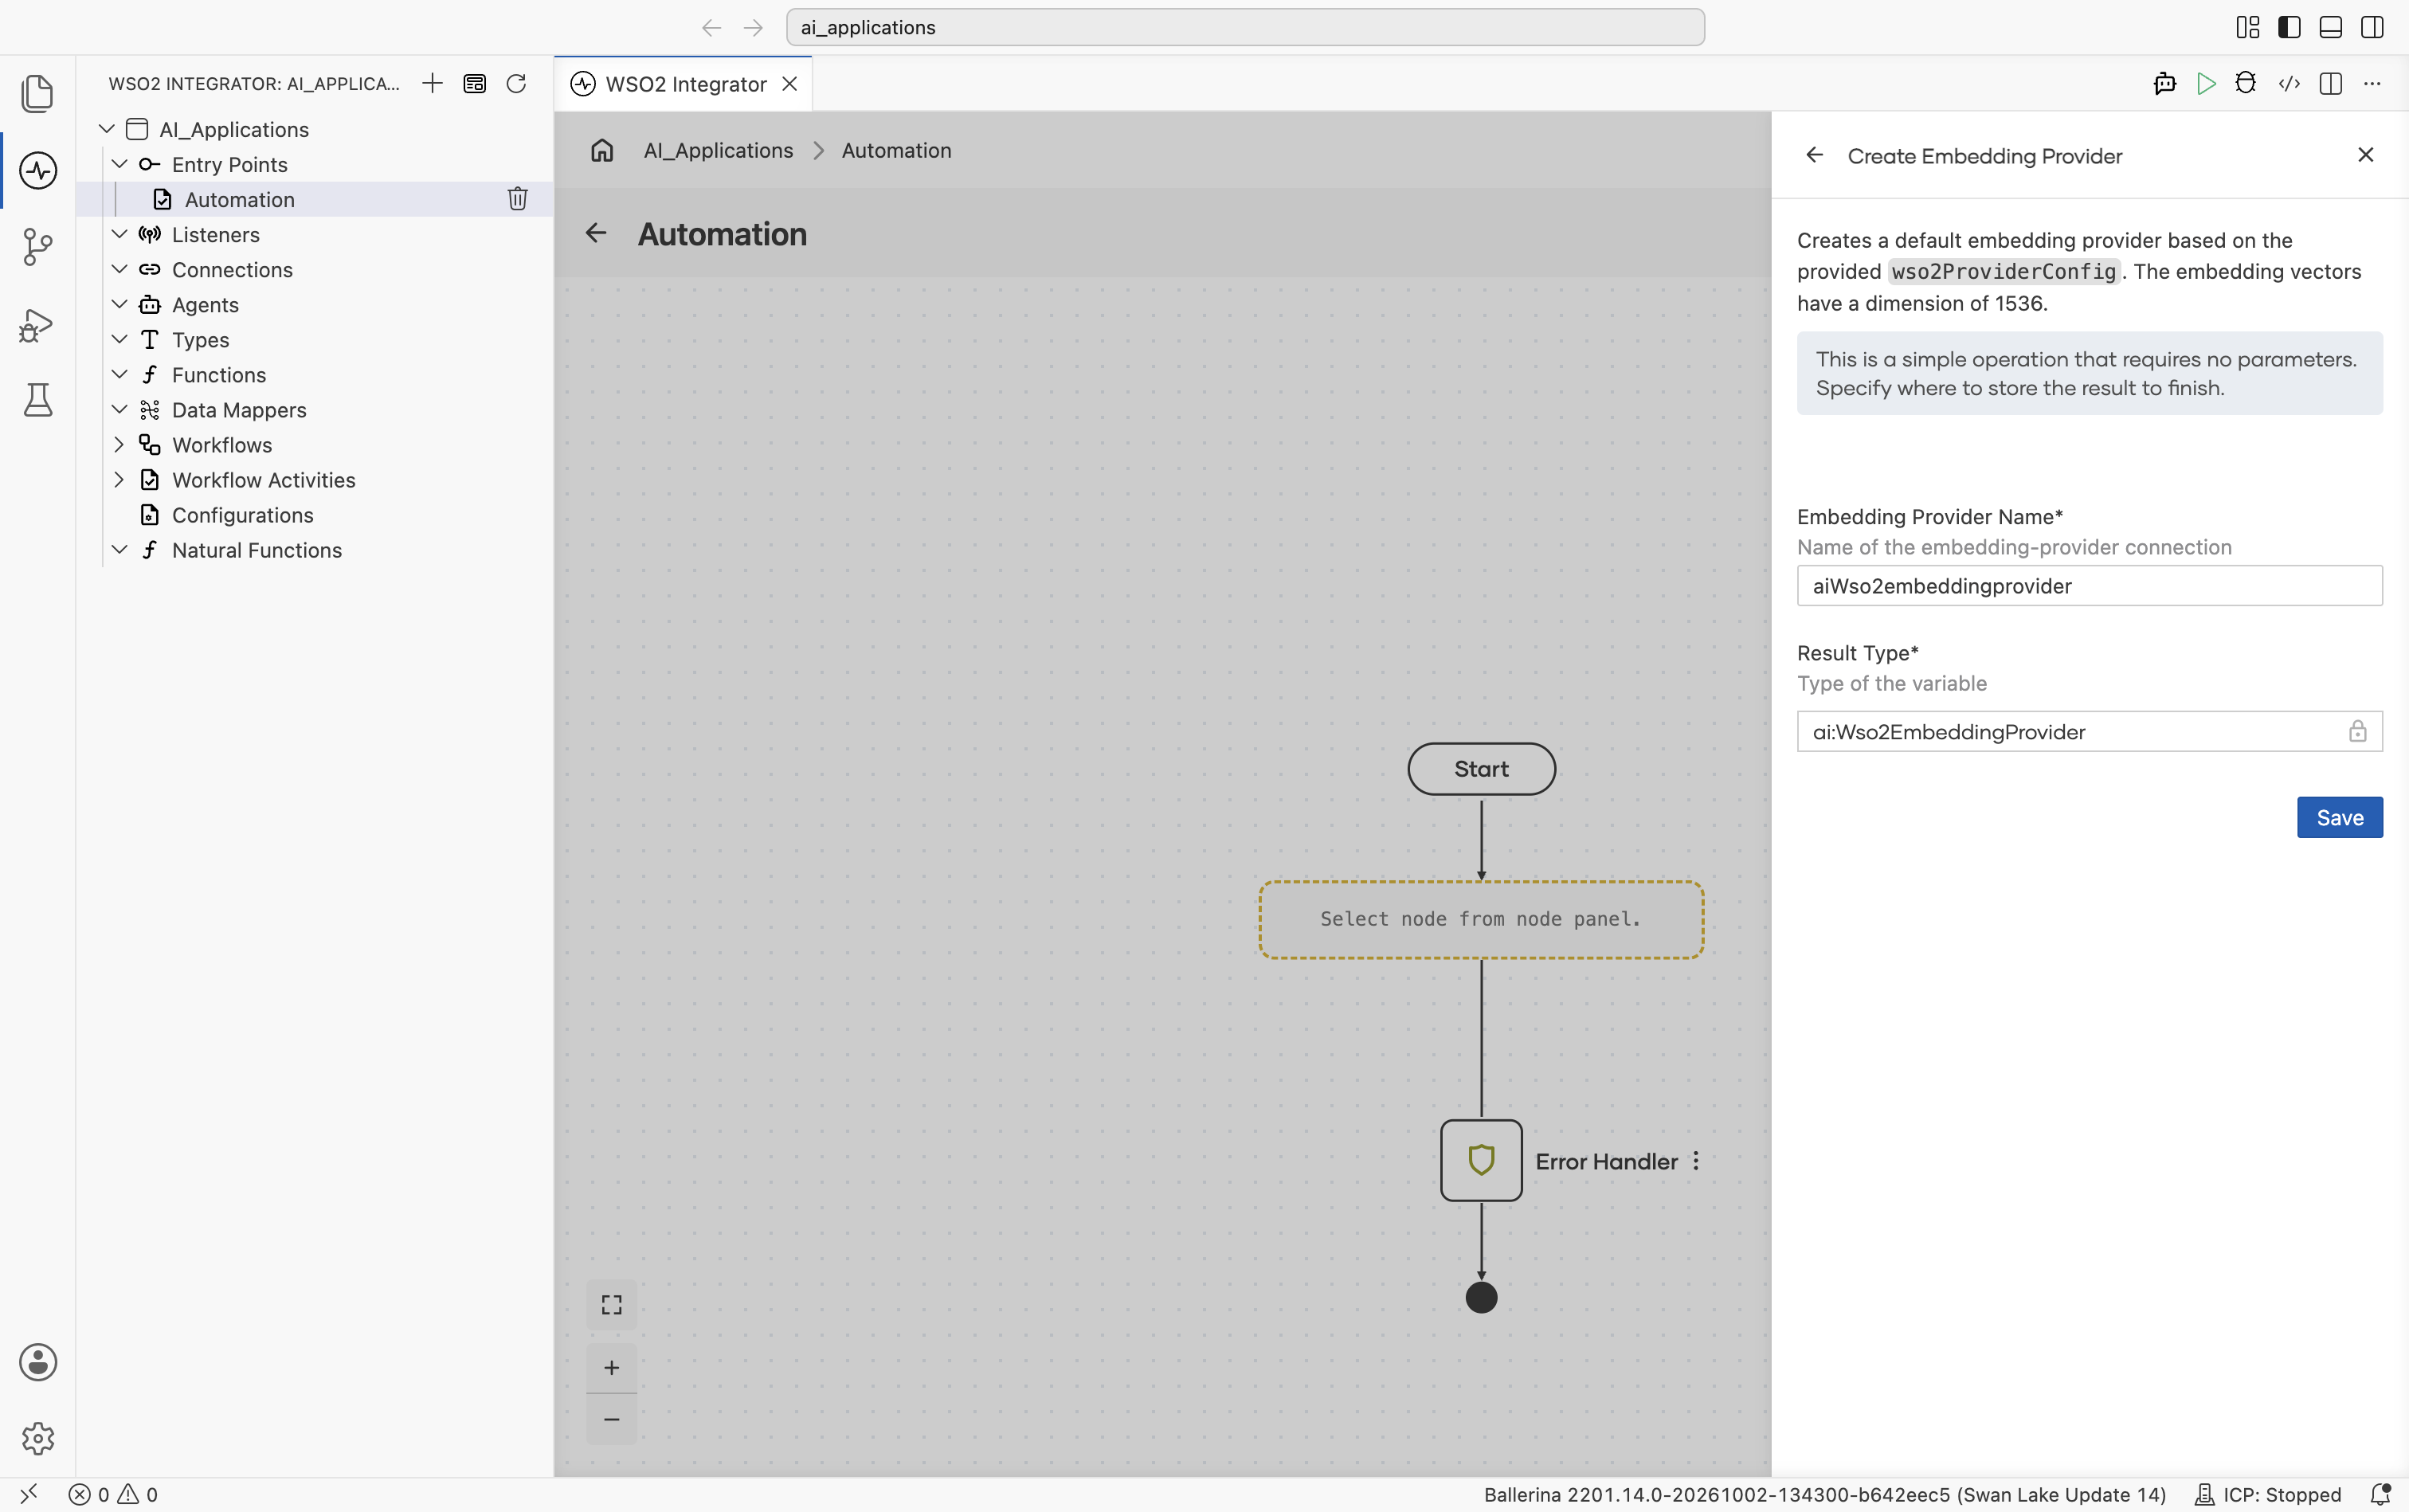Open the Manage gear icon

pos(38,1438)
